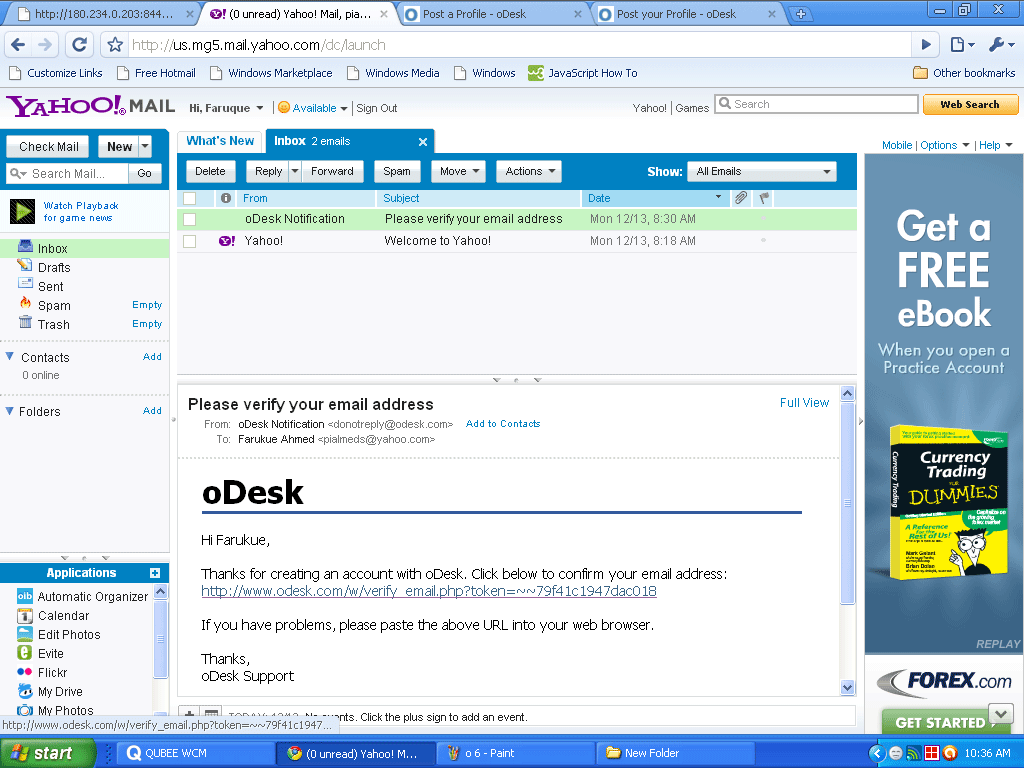This screenshot has height=768, width=1024.
Task: Switch to the What's New tab
Action: [219, 140]
